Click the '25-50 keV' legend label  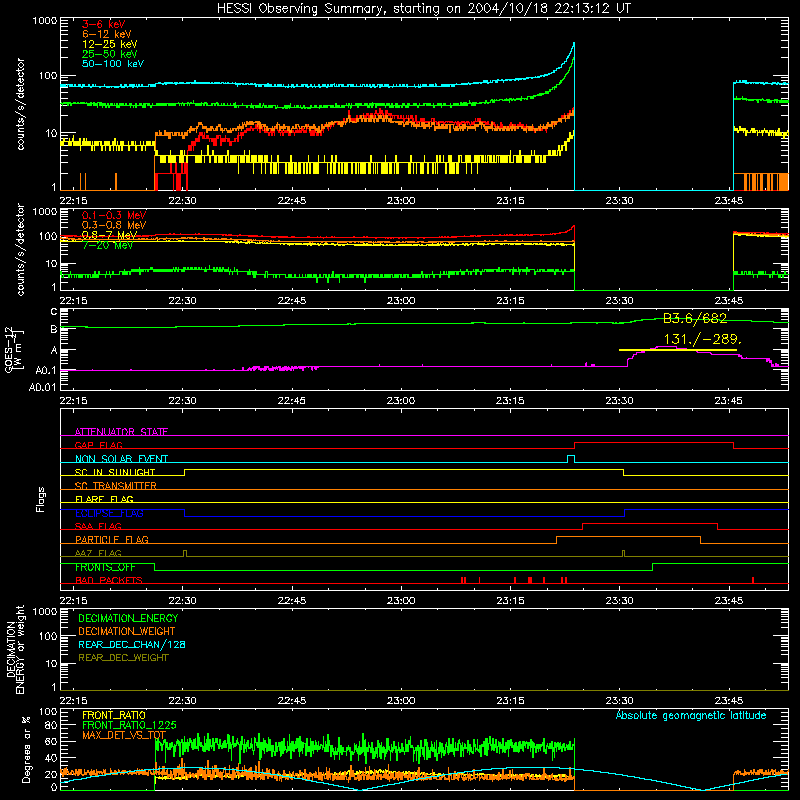click(109, 54)
